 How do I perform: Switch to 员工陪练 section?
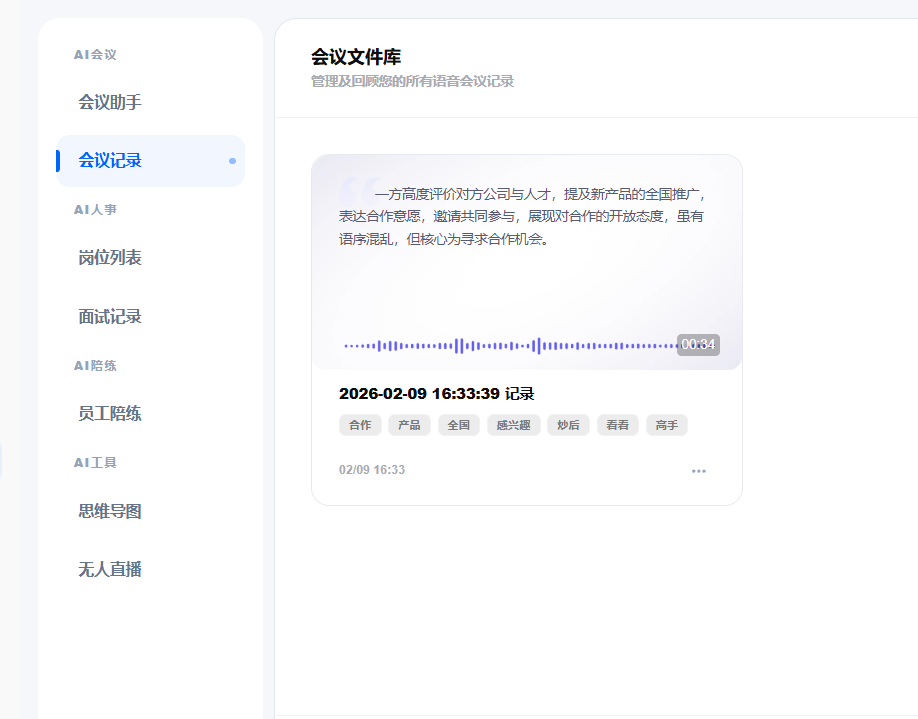point(110,414)
